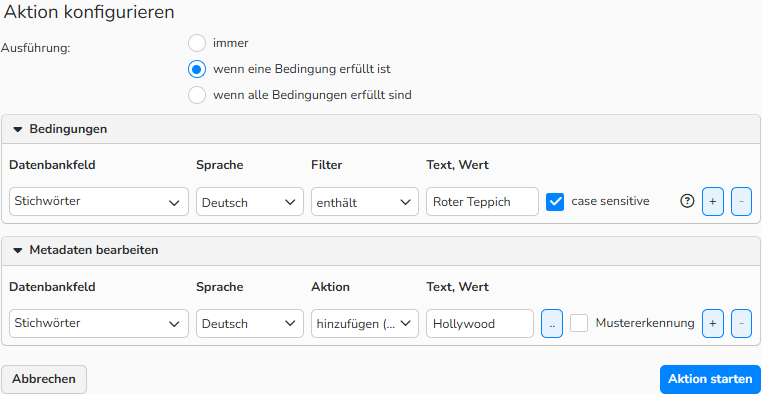Enable the Mustererkennung checkbox
Image resolution: width=762 pixels, height=394 pixels.
(x=579, y=323)
